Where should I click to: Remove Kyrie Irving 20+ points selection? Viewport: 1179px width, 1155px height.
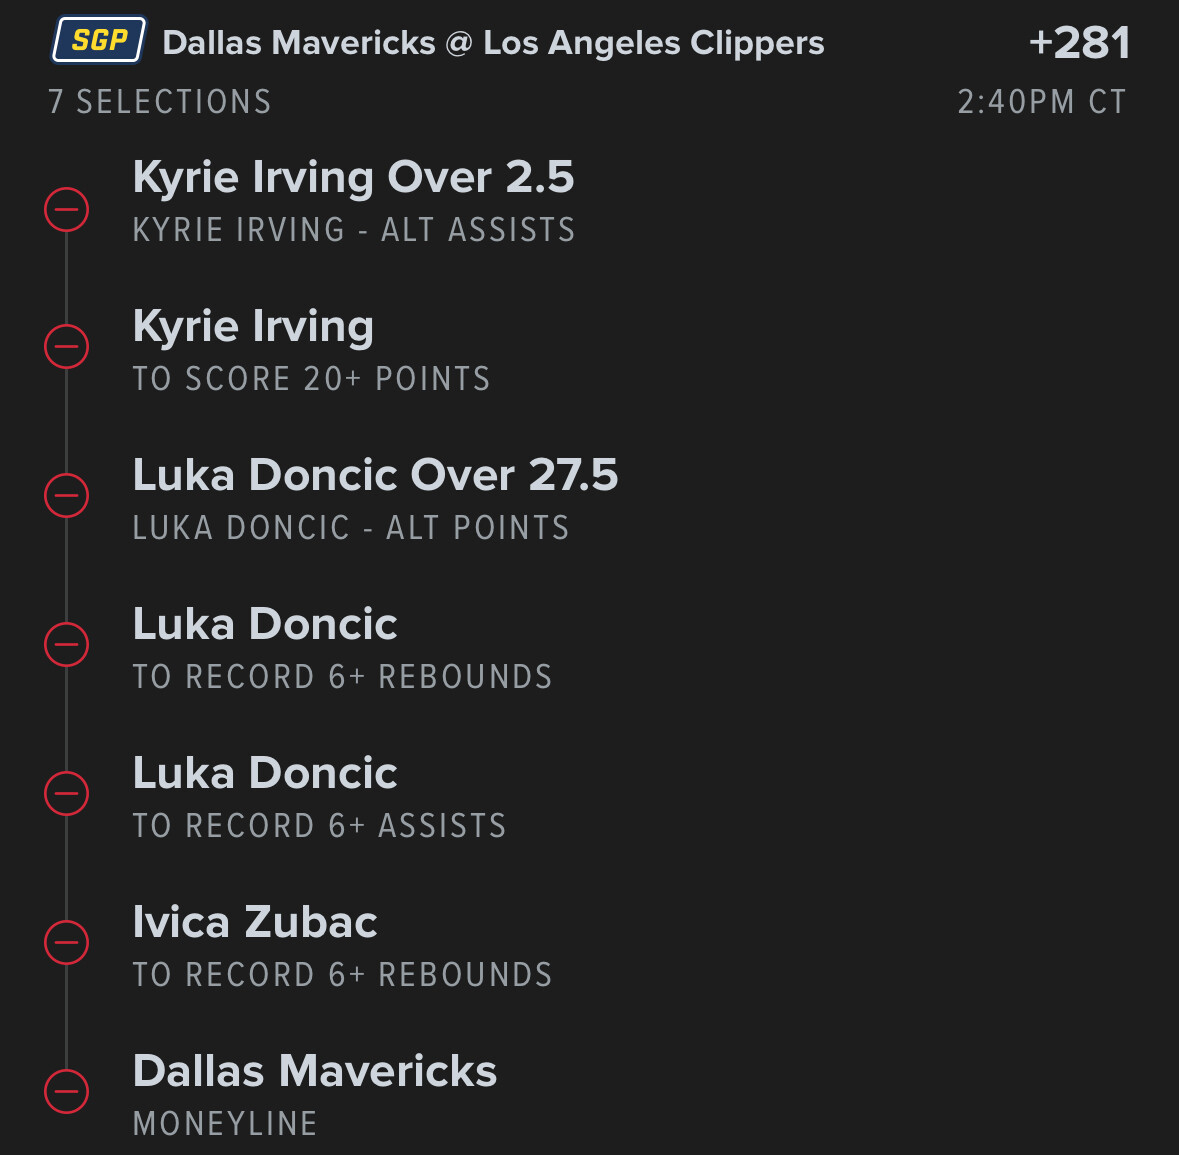[x=67, y=347]
